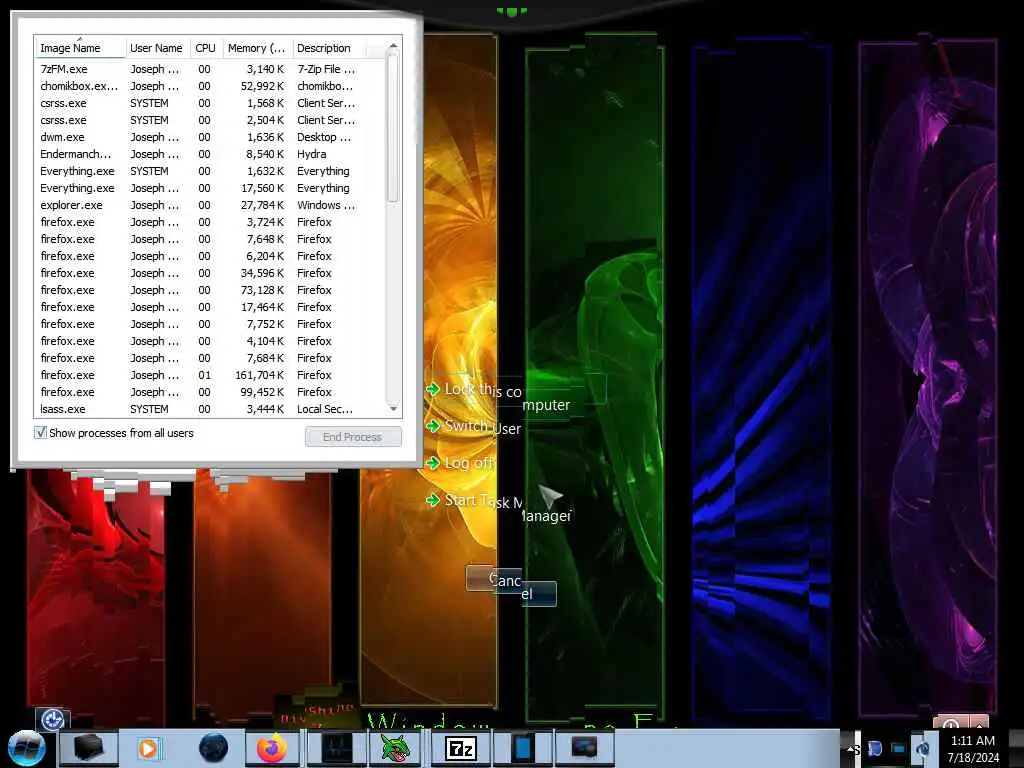This screenshot has width=1024, height=768.
Task: Click the Desktop description for dwm.exe
Action: (x=324, y=136)
